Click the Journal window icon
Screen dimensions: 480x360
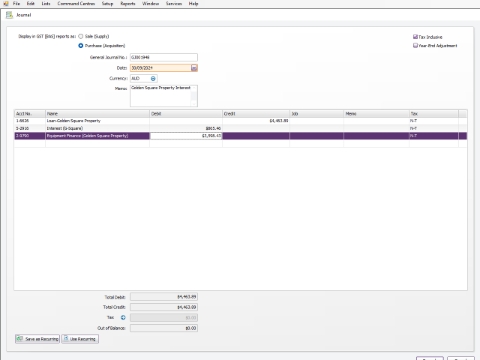[x=9, y=15]
